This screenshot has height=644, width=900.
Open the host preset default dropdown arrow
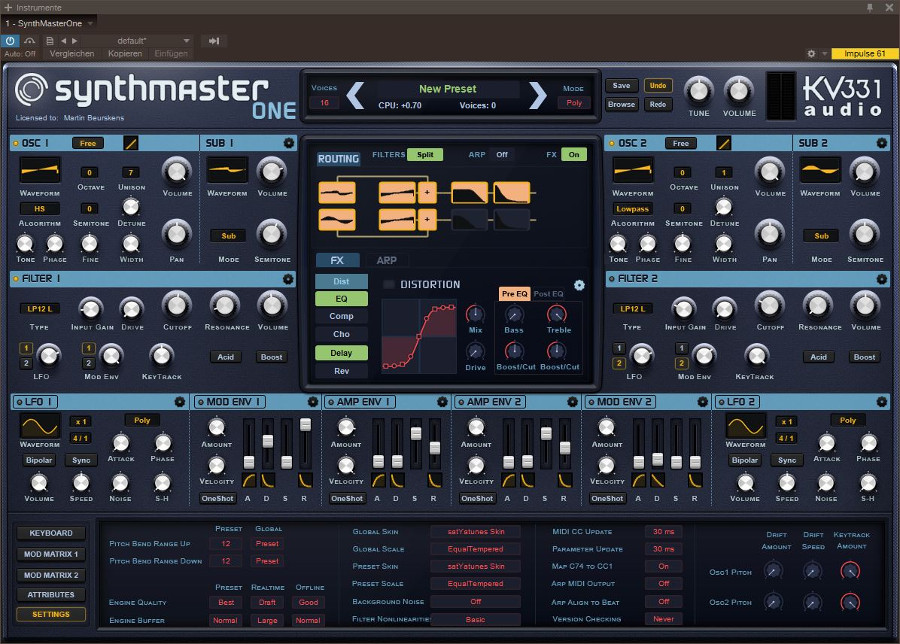pos(187,41)
